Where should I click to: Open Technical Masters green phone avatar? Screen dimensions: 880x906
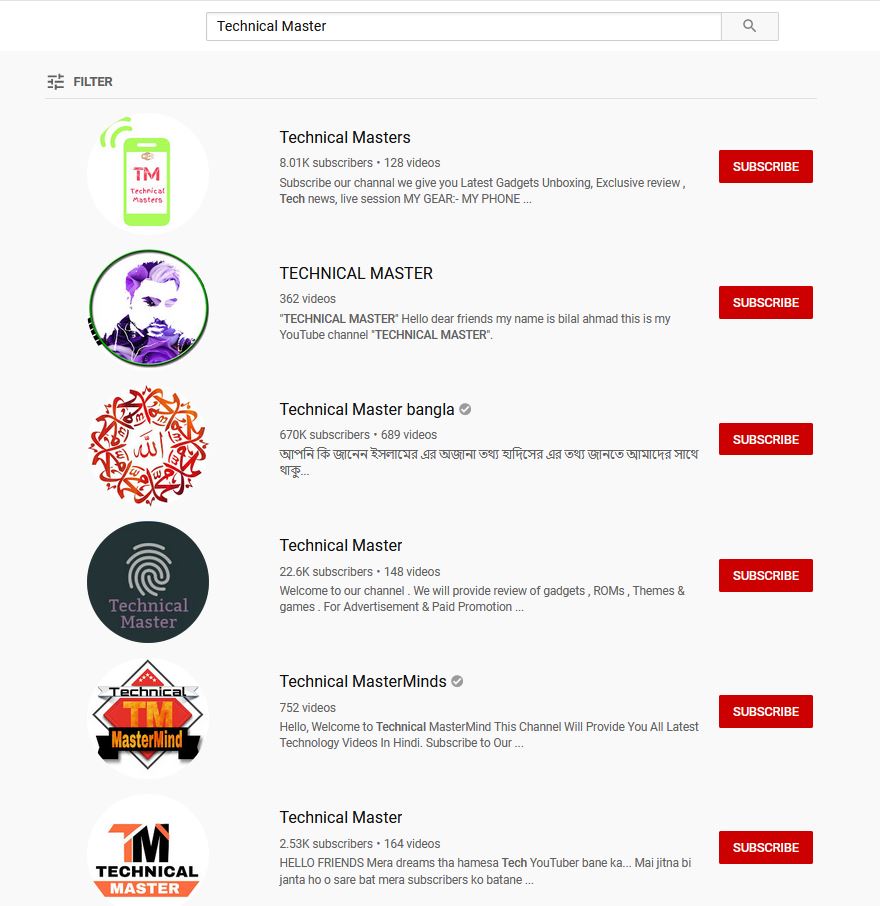click(x=148, y=173)
